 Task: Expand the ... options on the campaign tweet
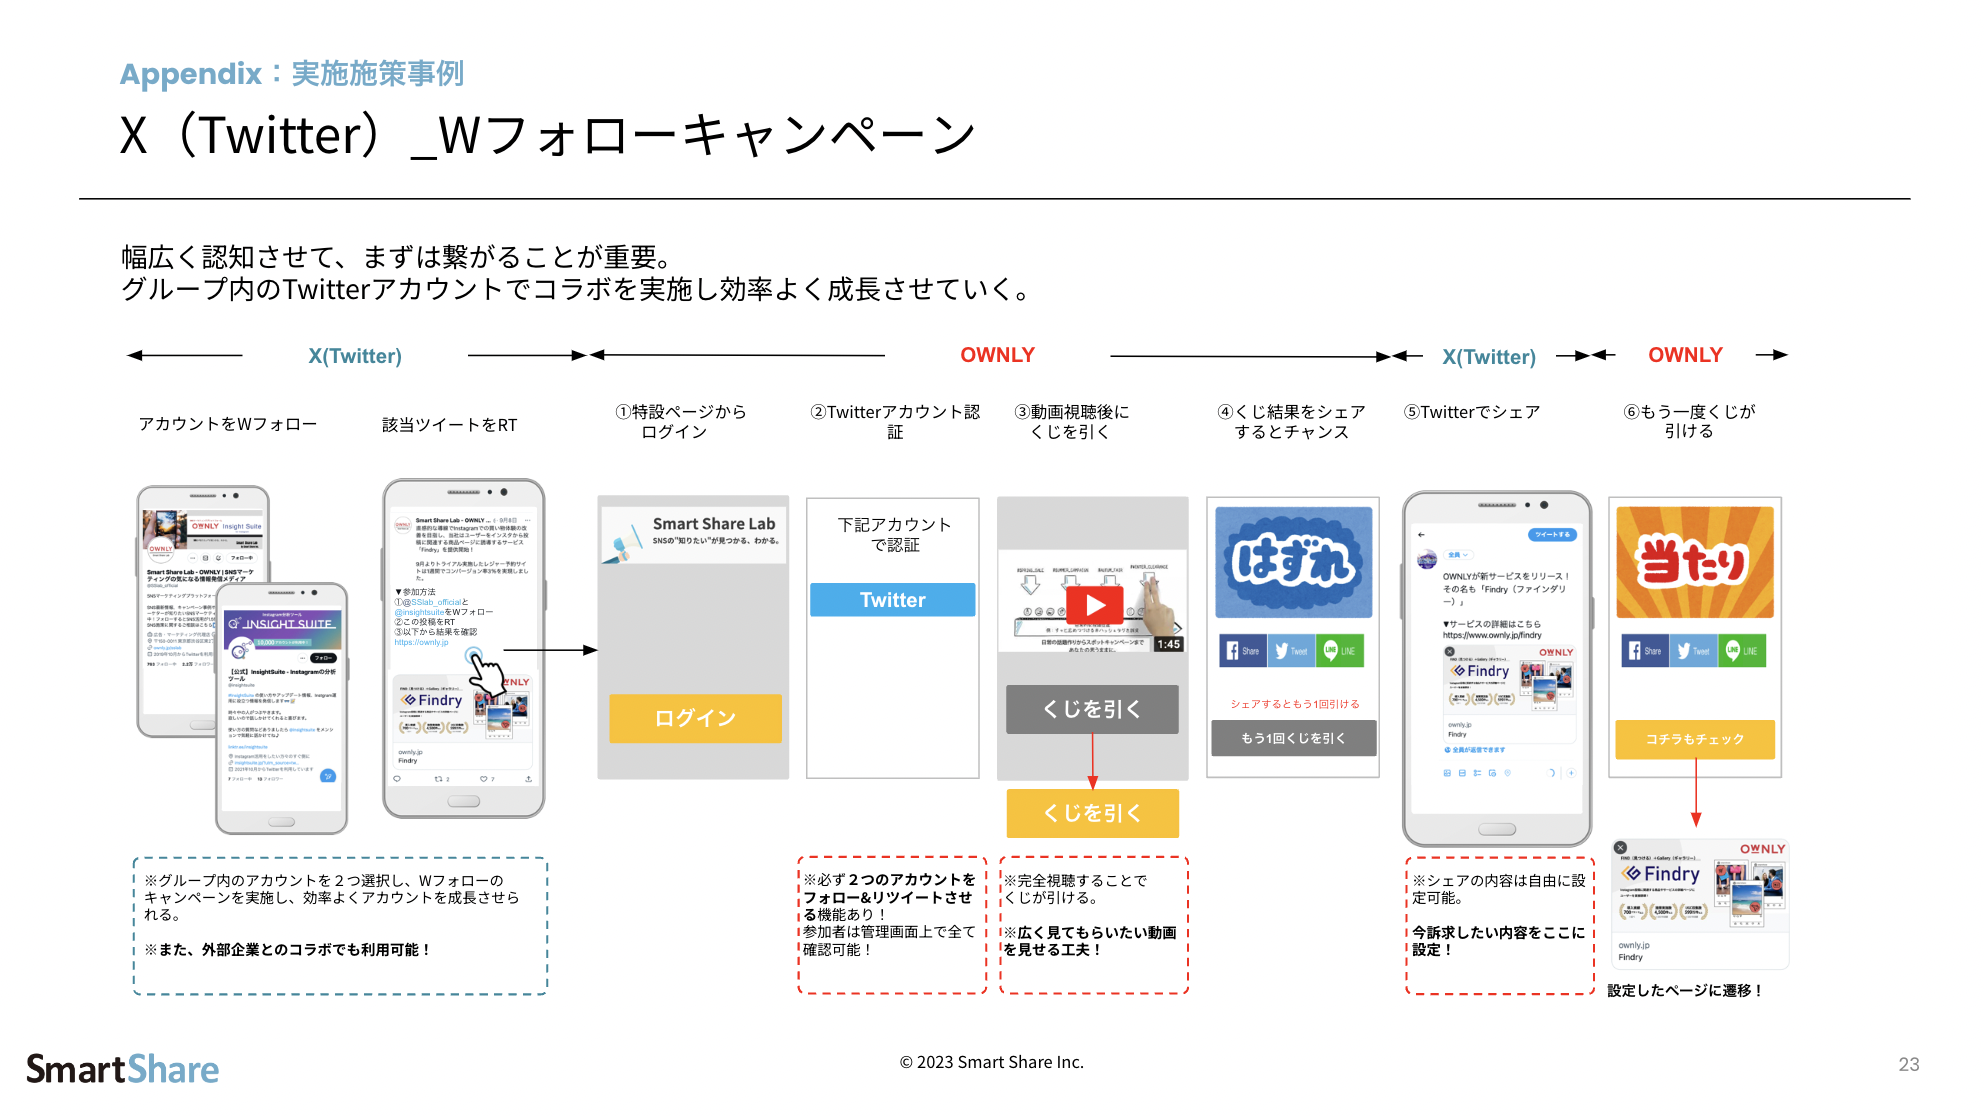(x=526, y=520)
